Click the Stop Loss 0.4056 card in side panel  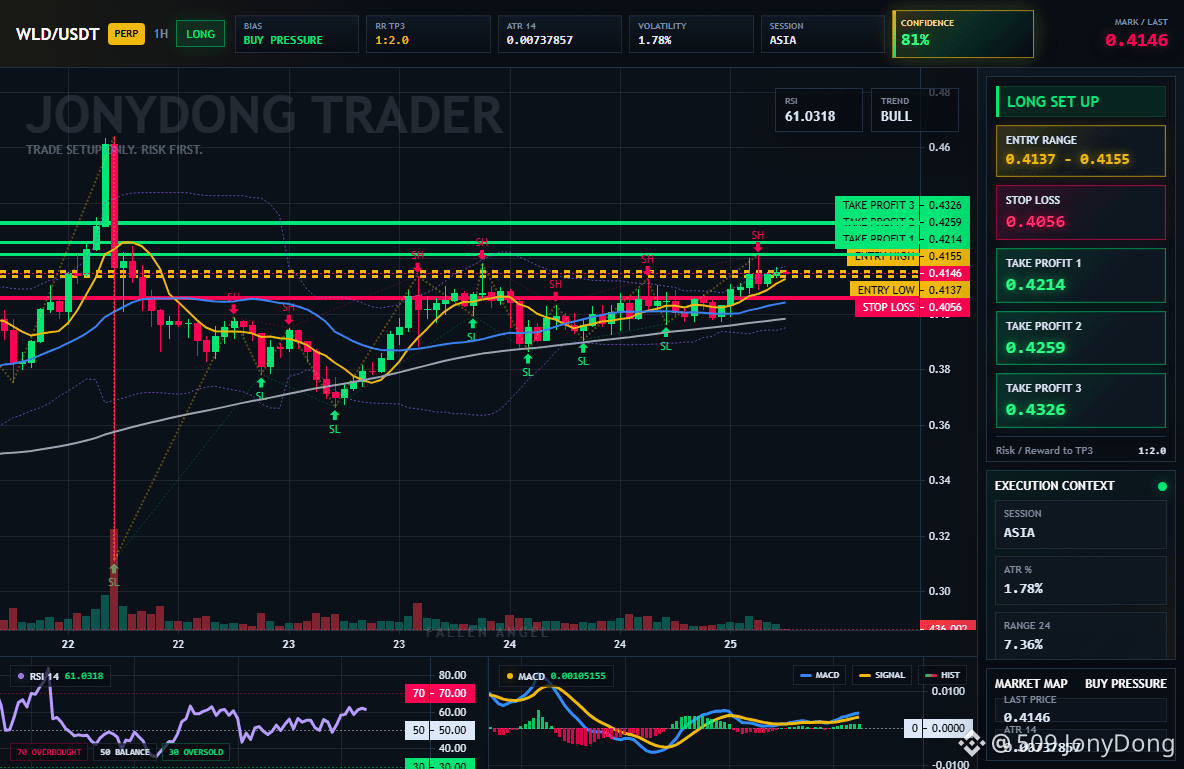click(x=1081, y=212)
